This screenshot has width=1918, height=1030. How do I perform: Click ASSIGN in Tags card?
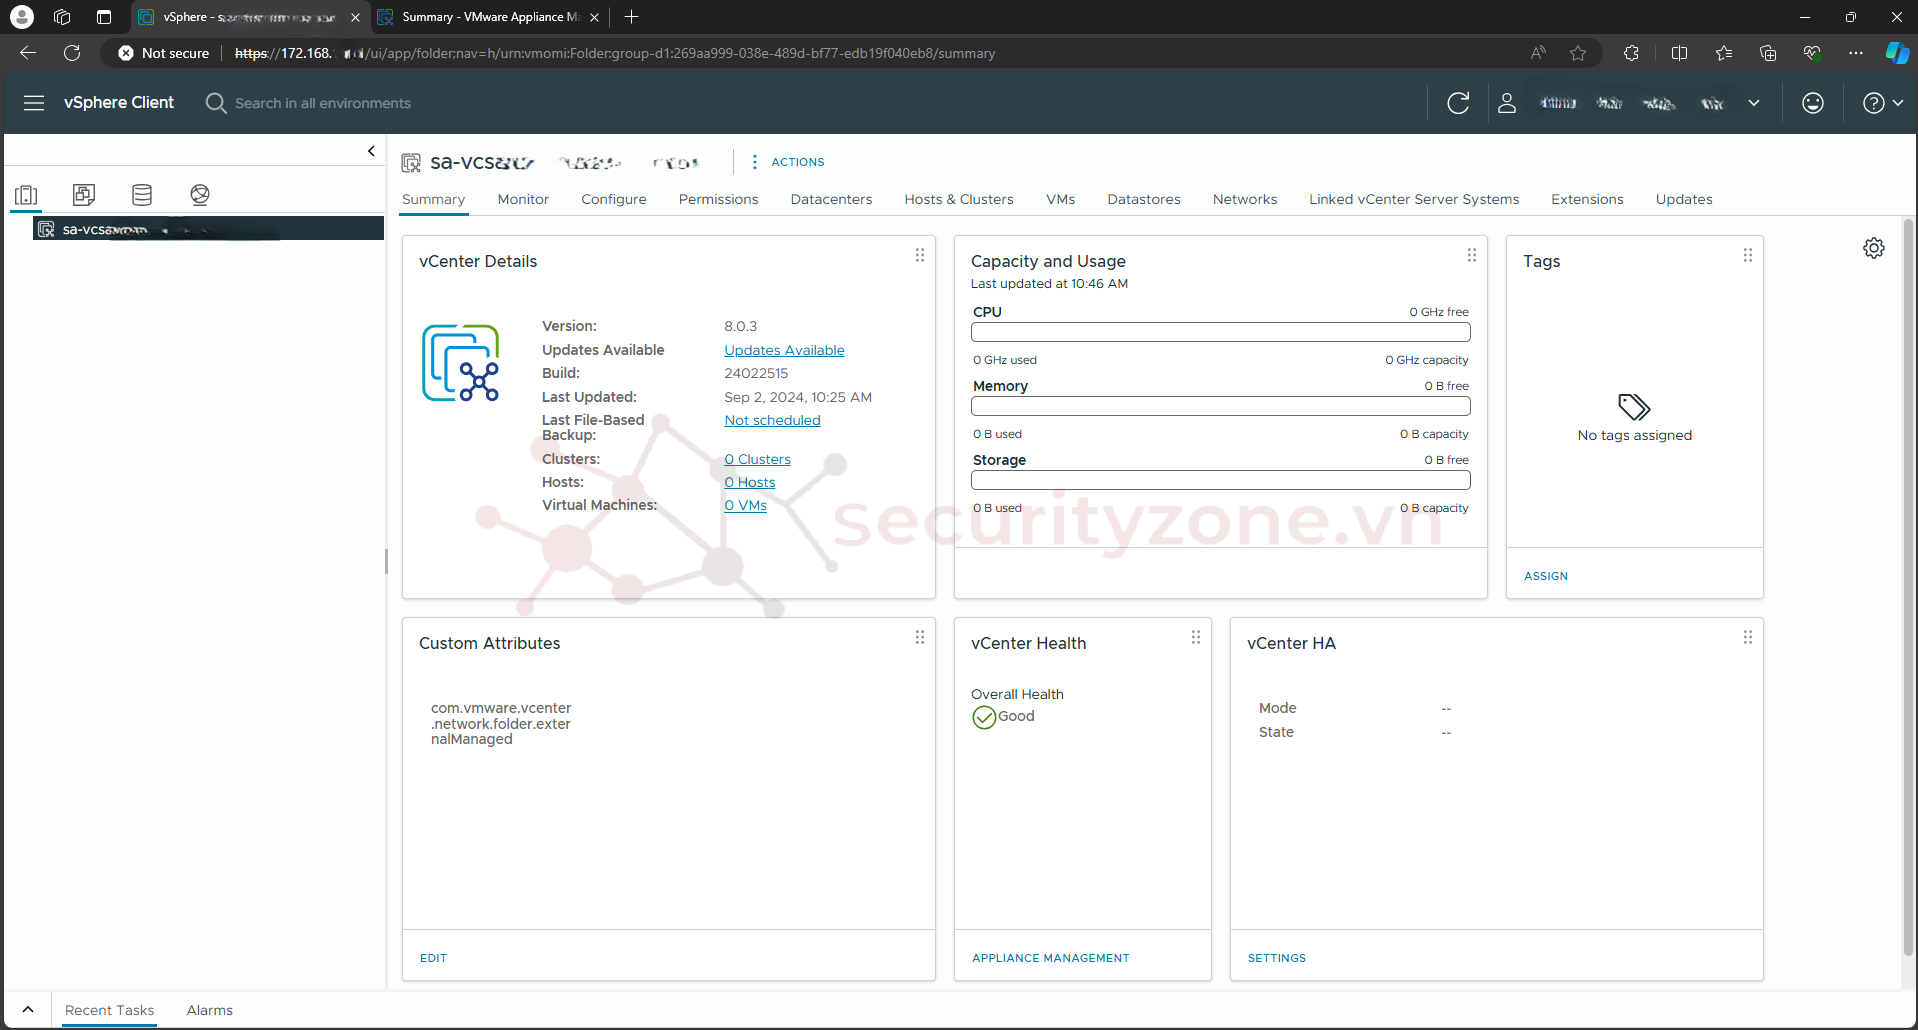(x=1546, y=576)
